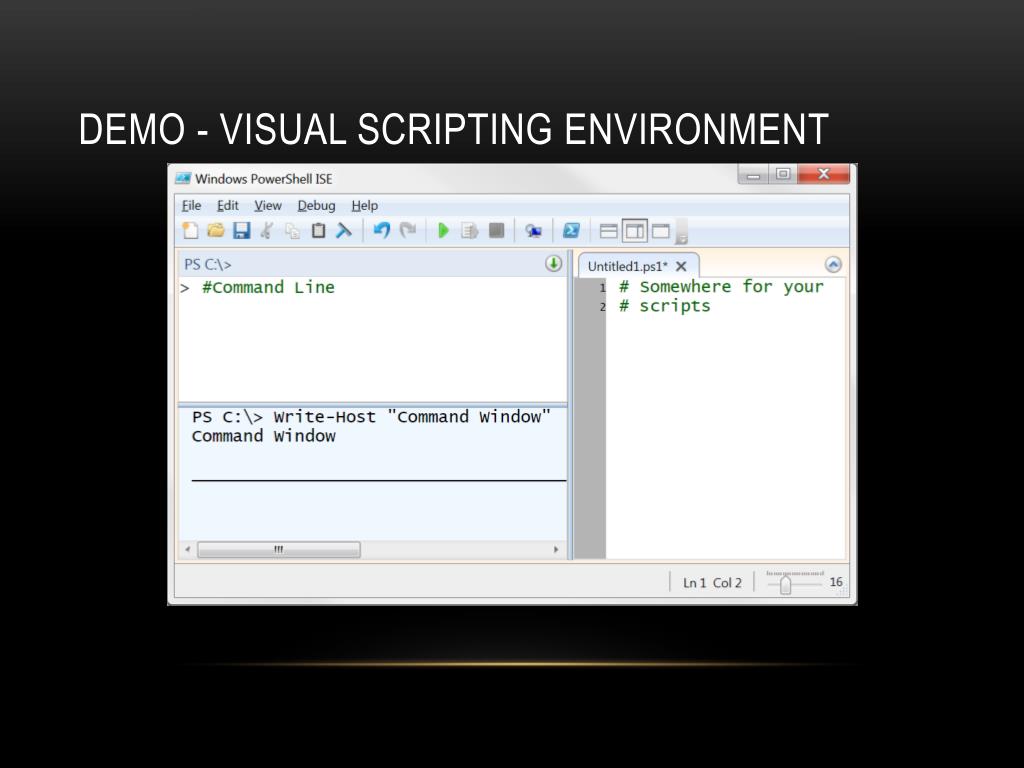Run the selection icon next to play
This screenshot has height=768, width=1024.
click(x=470, y=231)
